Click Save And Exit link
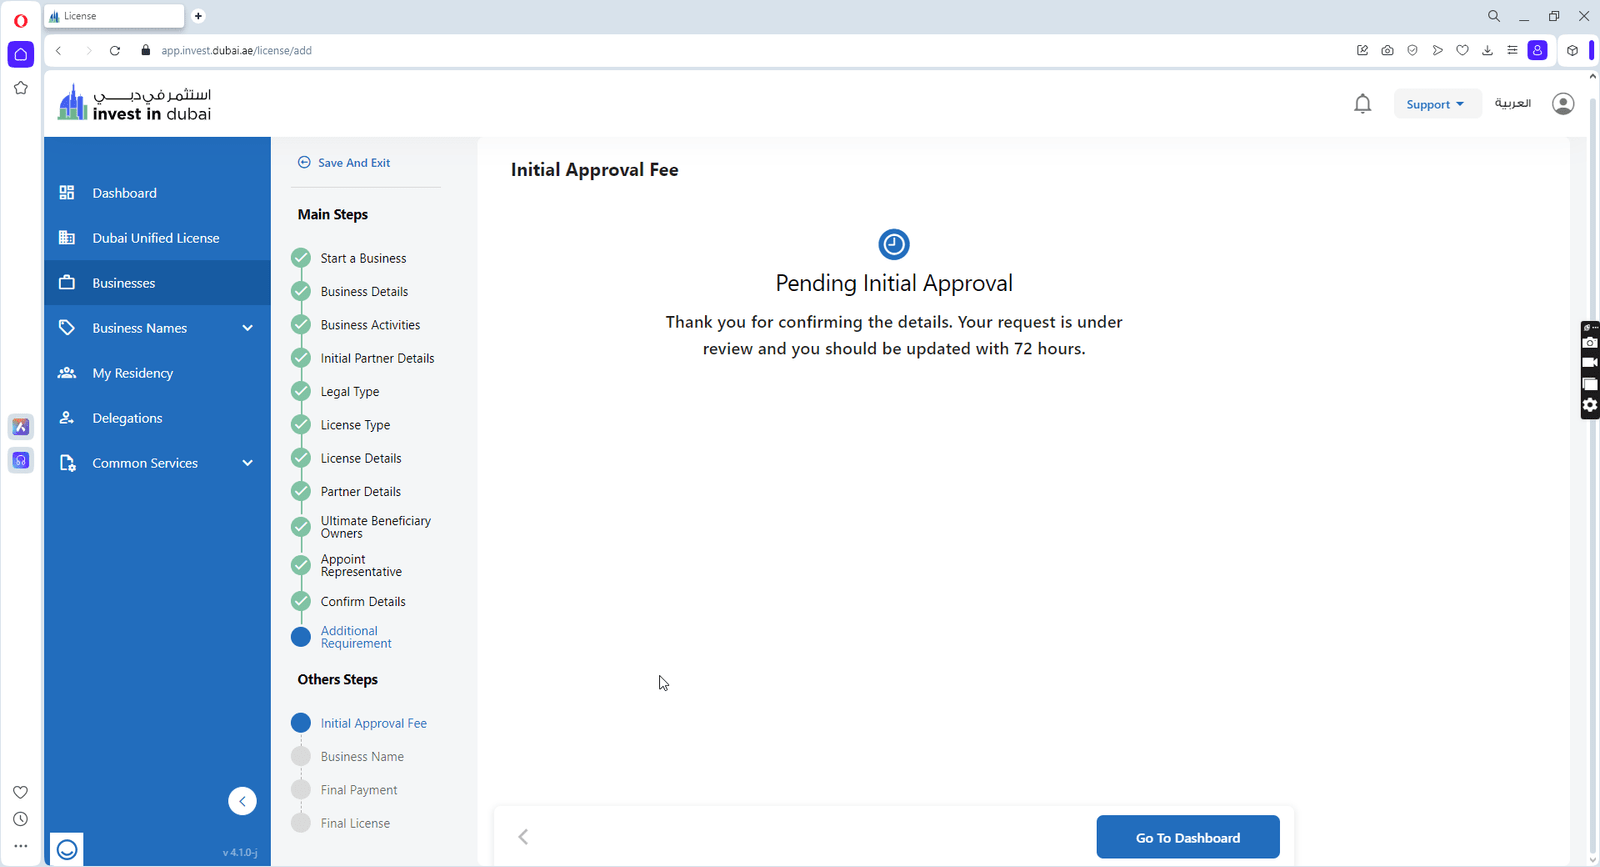 (x=354, y=163)
